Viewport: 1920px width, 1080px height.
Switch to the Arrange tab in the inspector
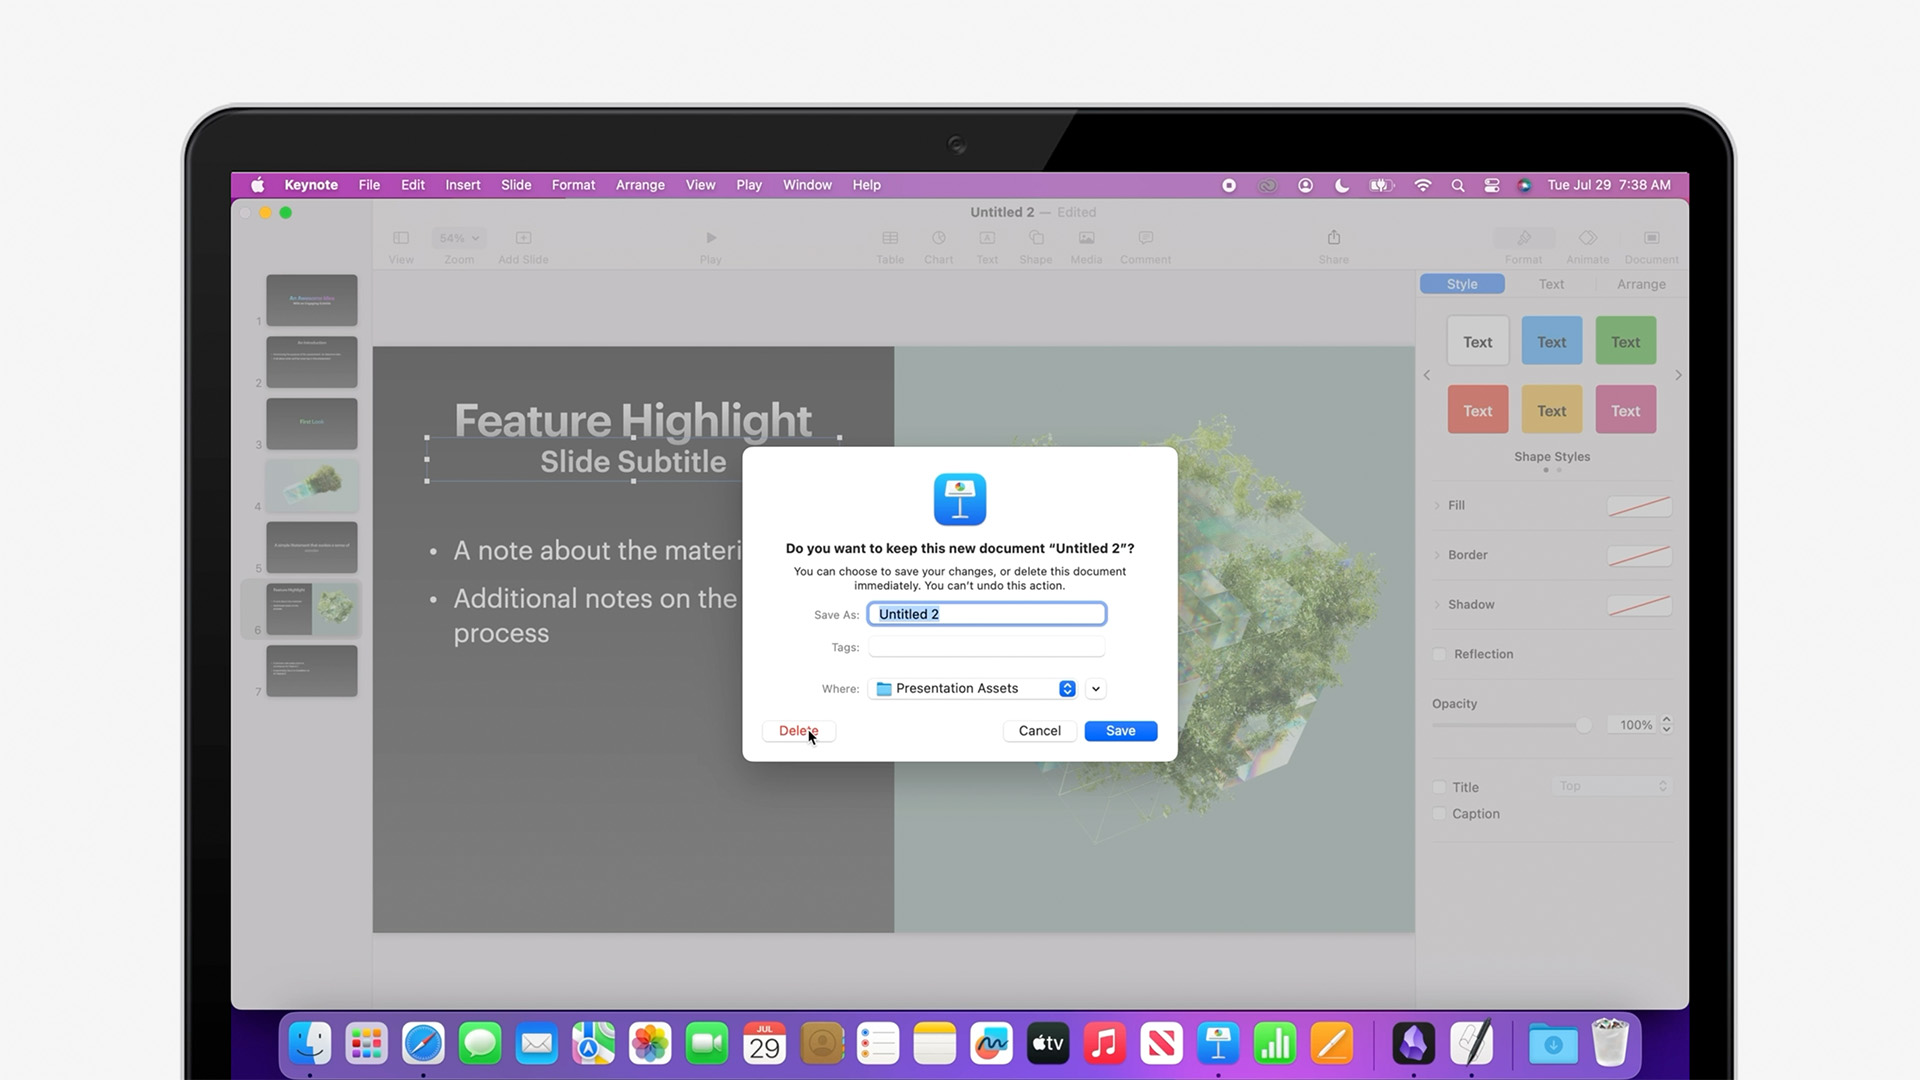(x=1640, y=284)
